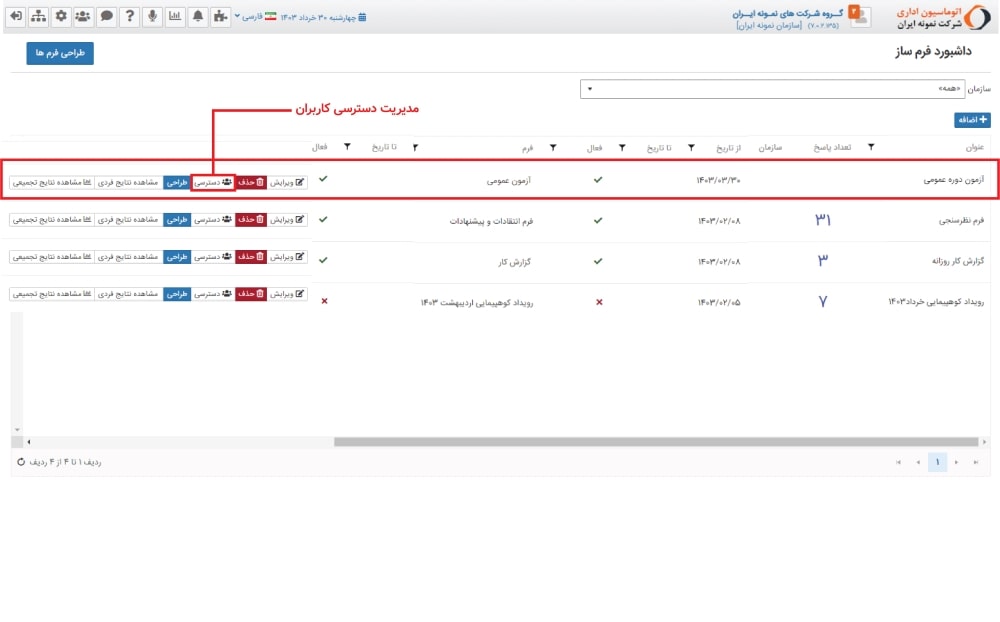Image resolution: width=1000 pixels, height=622 pixels.
Task: Open filter for the عنوان column
Action: [871, 148]
